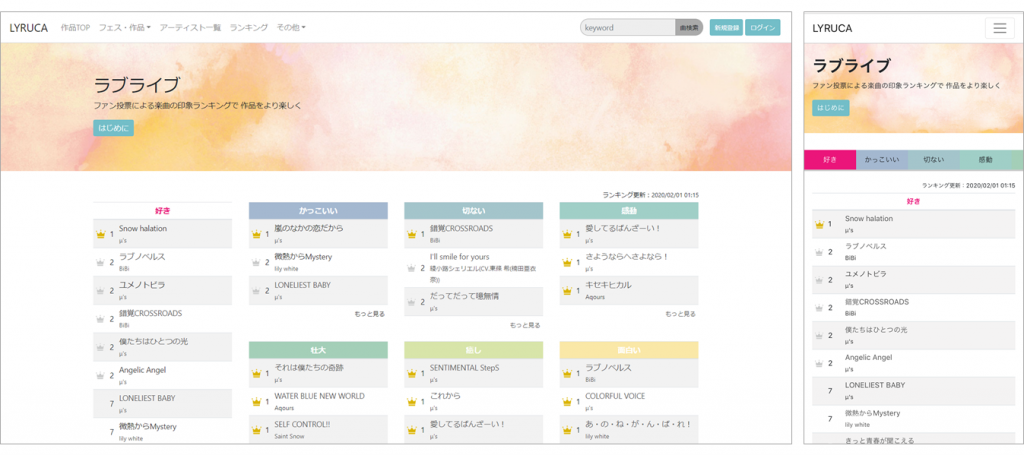Click the gold crown beside これから
This screenshot has height=455, width=1024.
pos(411,401)
